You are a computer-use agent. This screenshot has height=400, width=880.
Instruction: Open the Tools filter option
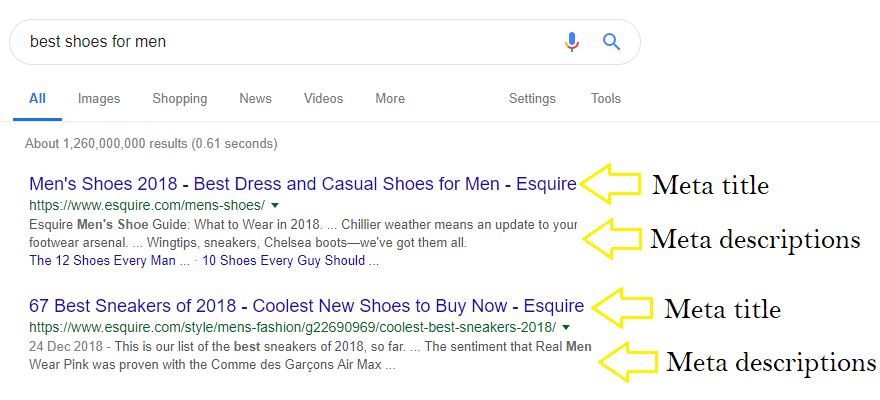coord(606,99)
